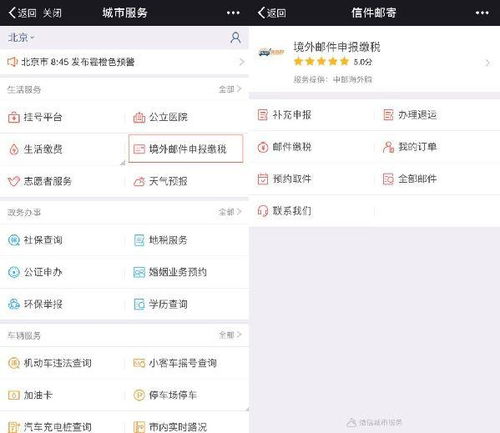Tap the 我的订单 person icon

pos(388,147)
